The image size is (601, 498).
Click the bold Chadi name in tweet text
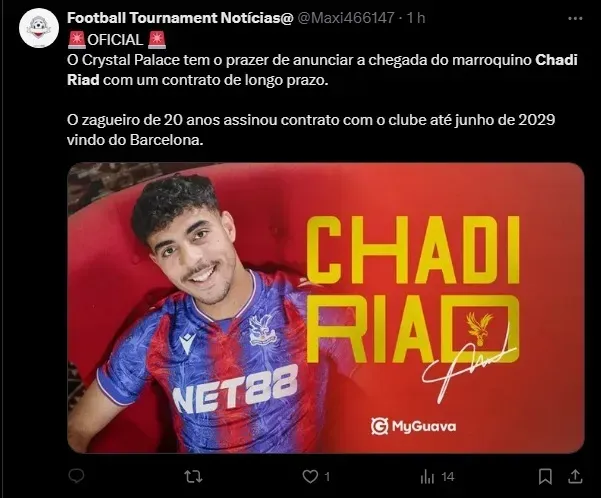[556, 60]
